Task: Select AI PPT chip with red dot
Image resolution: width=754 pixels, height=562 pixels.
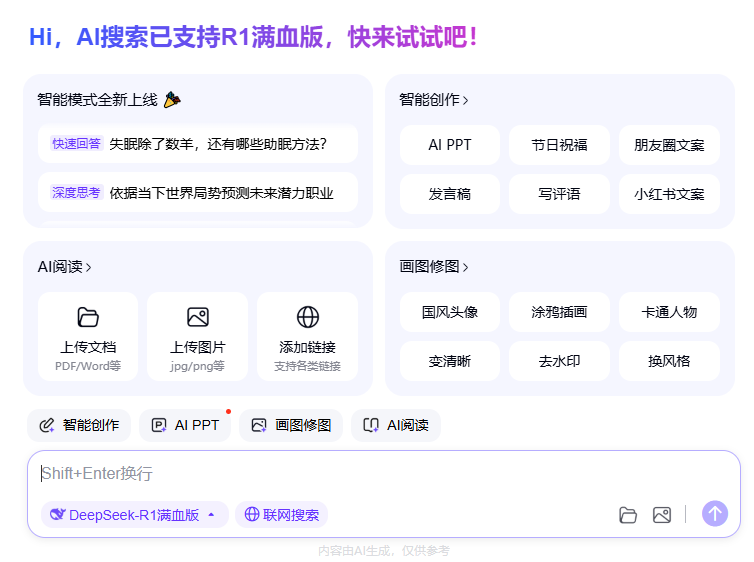Action: [x=186, y=425]
